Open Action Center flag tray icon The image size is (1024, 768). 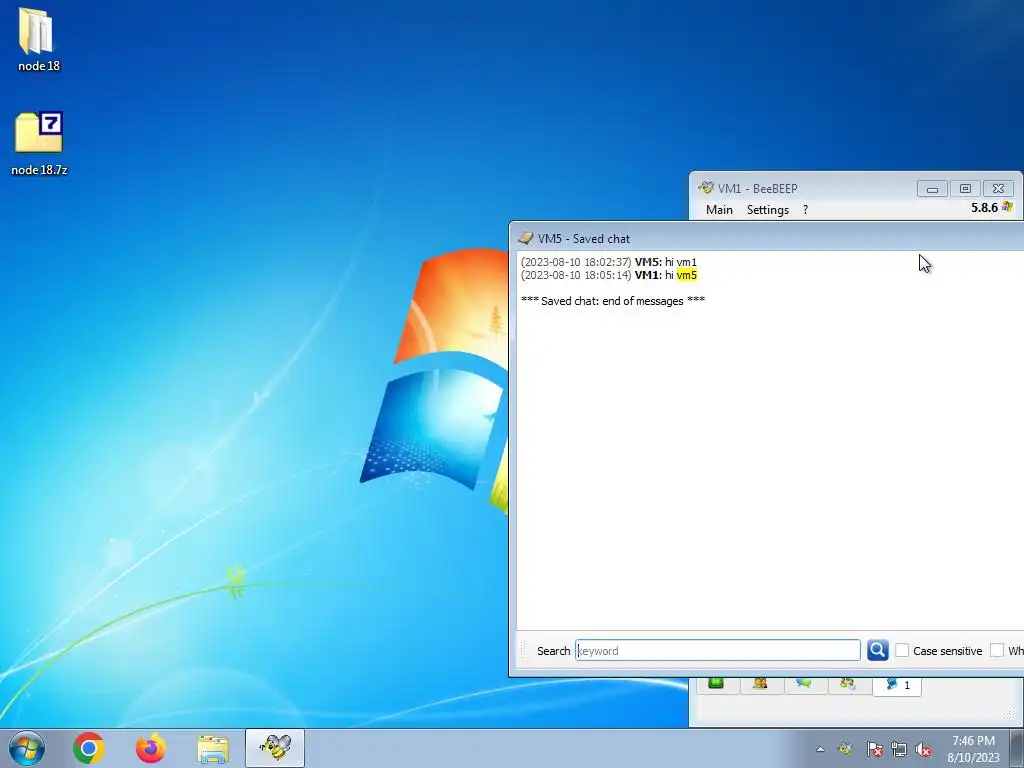tap(874, 749)
